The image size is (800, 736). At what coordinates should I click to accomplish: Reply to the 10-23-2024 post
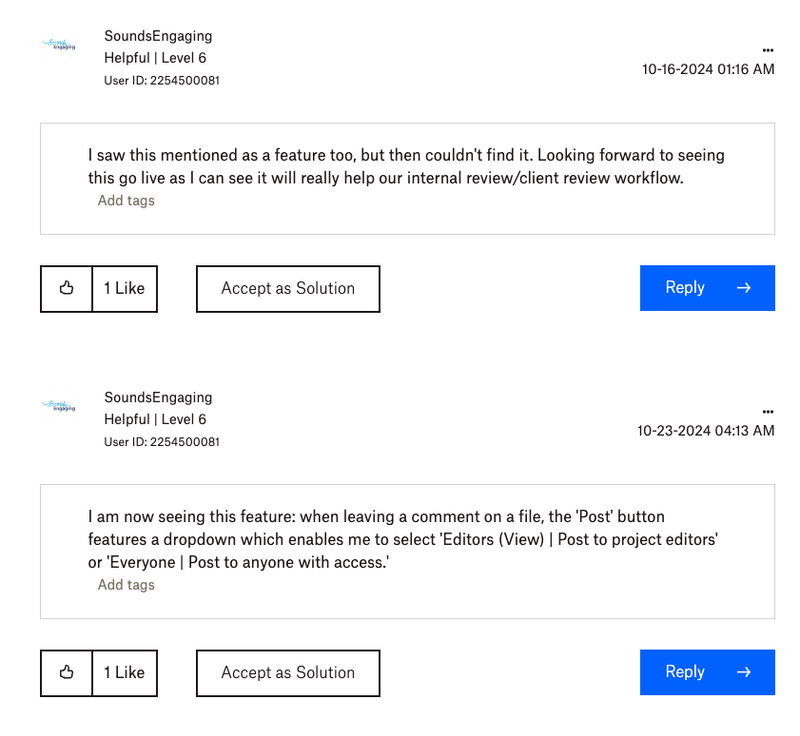click(x=707, y=672)
